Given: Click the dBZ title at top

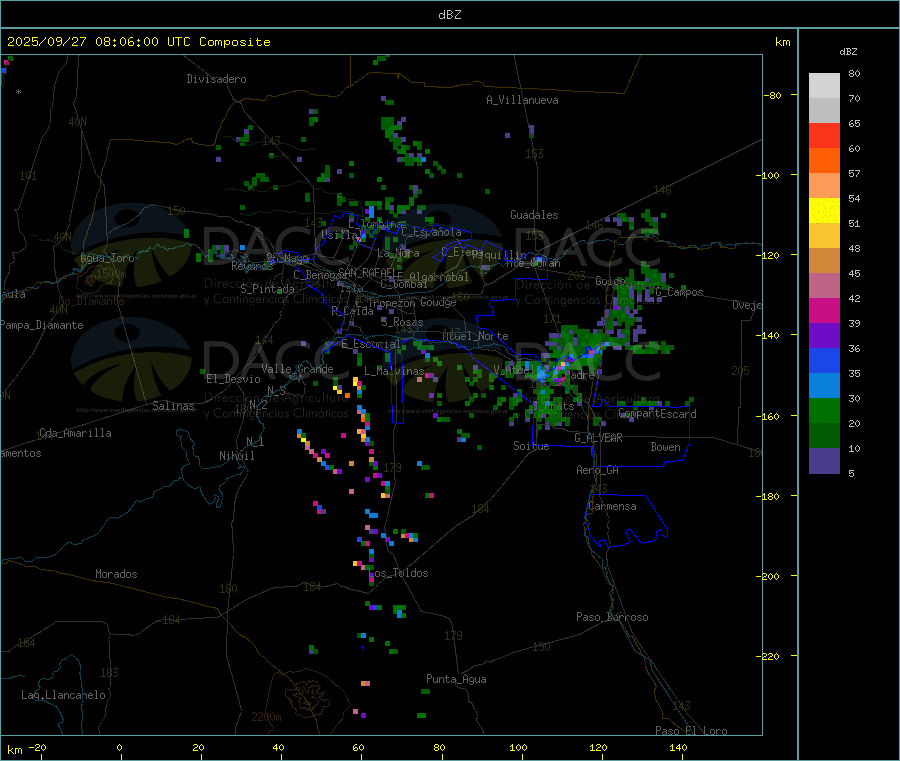Looking at the screenshot, I should (449, 15).
